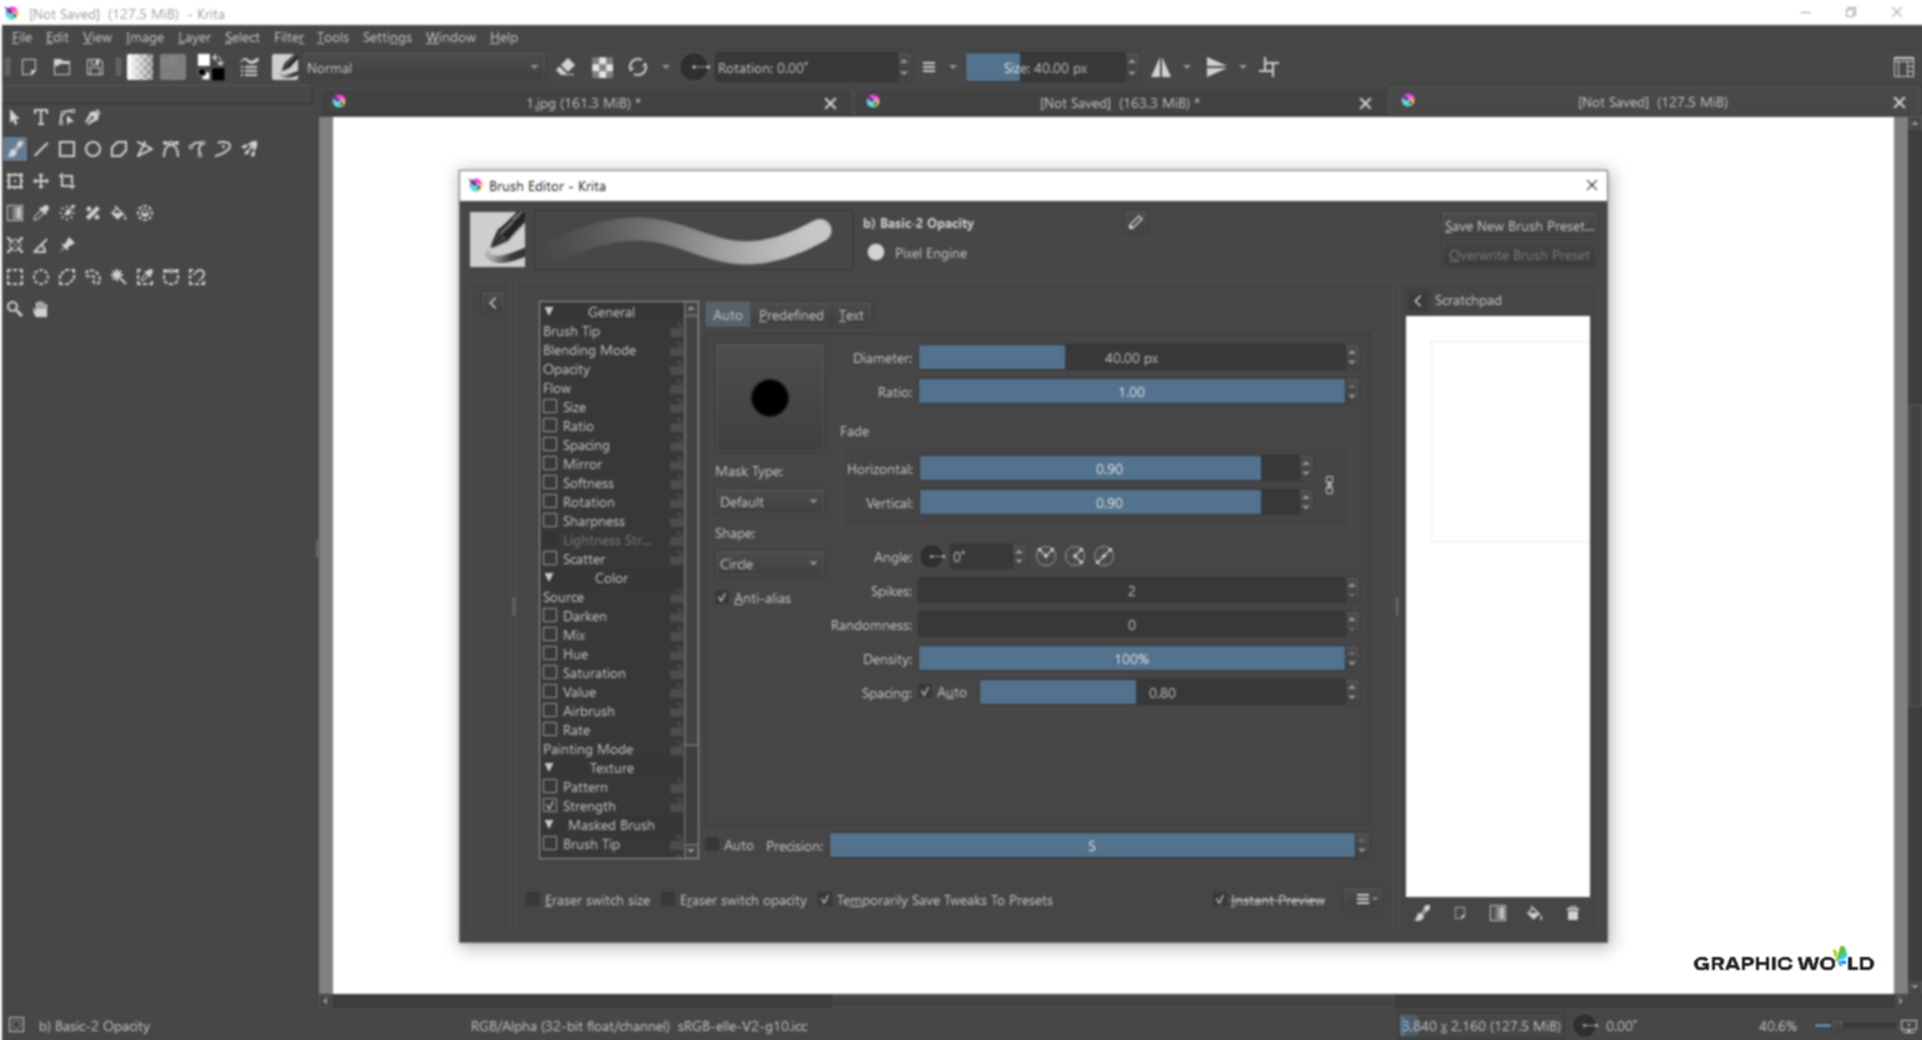The image size is (1922, 1040).
Task: Open the Shape dropdown set to Circle
Action: [x=768, y=564]
